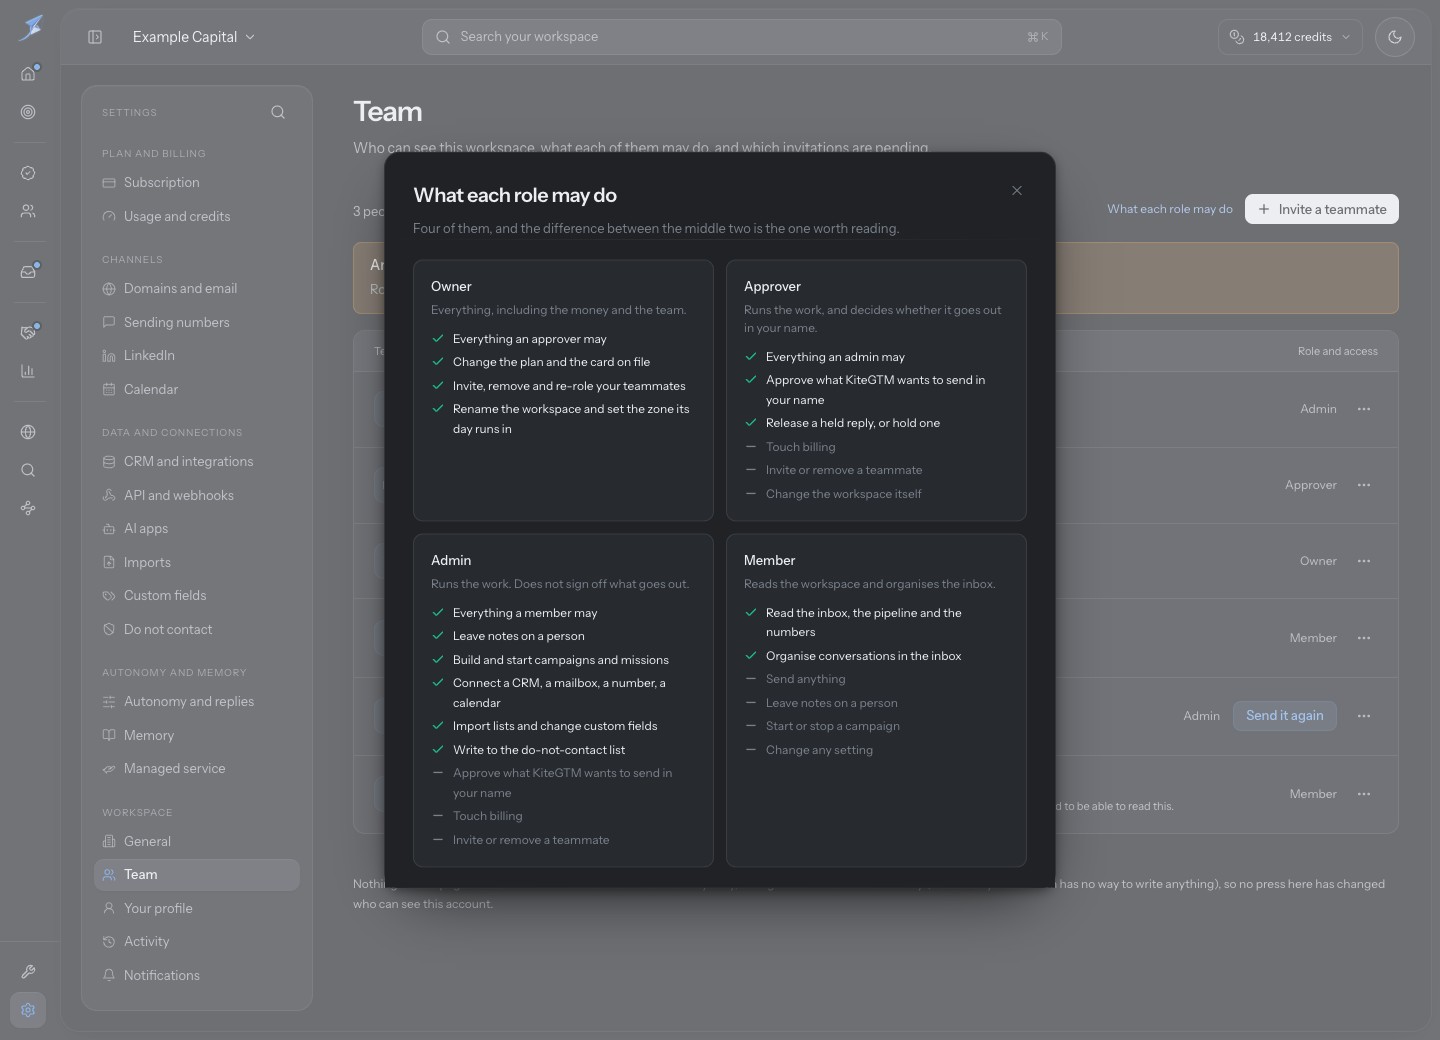Open Usage and credits settings
The image size is (1440, 1040).
coord(197,216)
